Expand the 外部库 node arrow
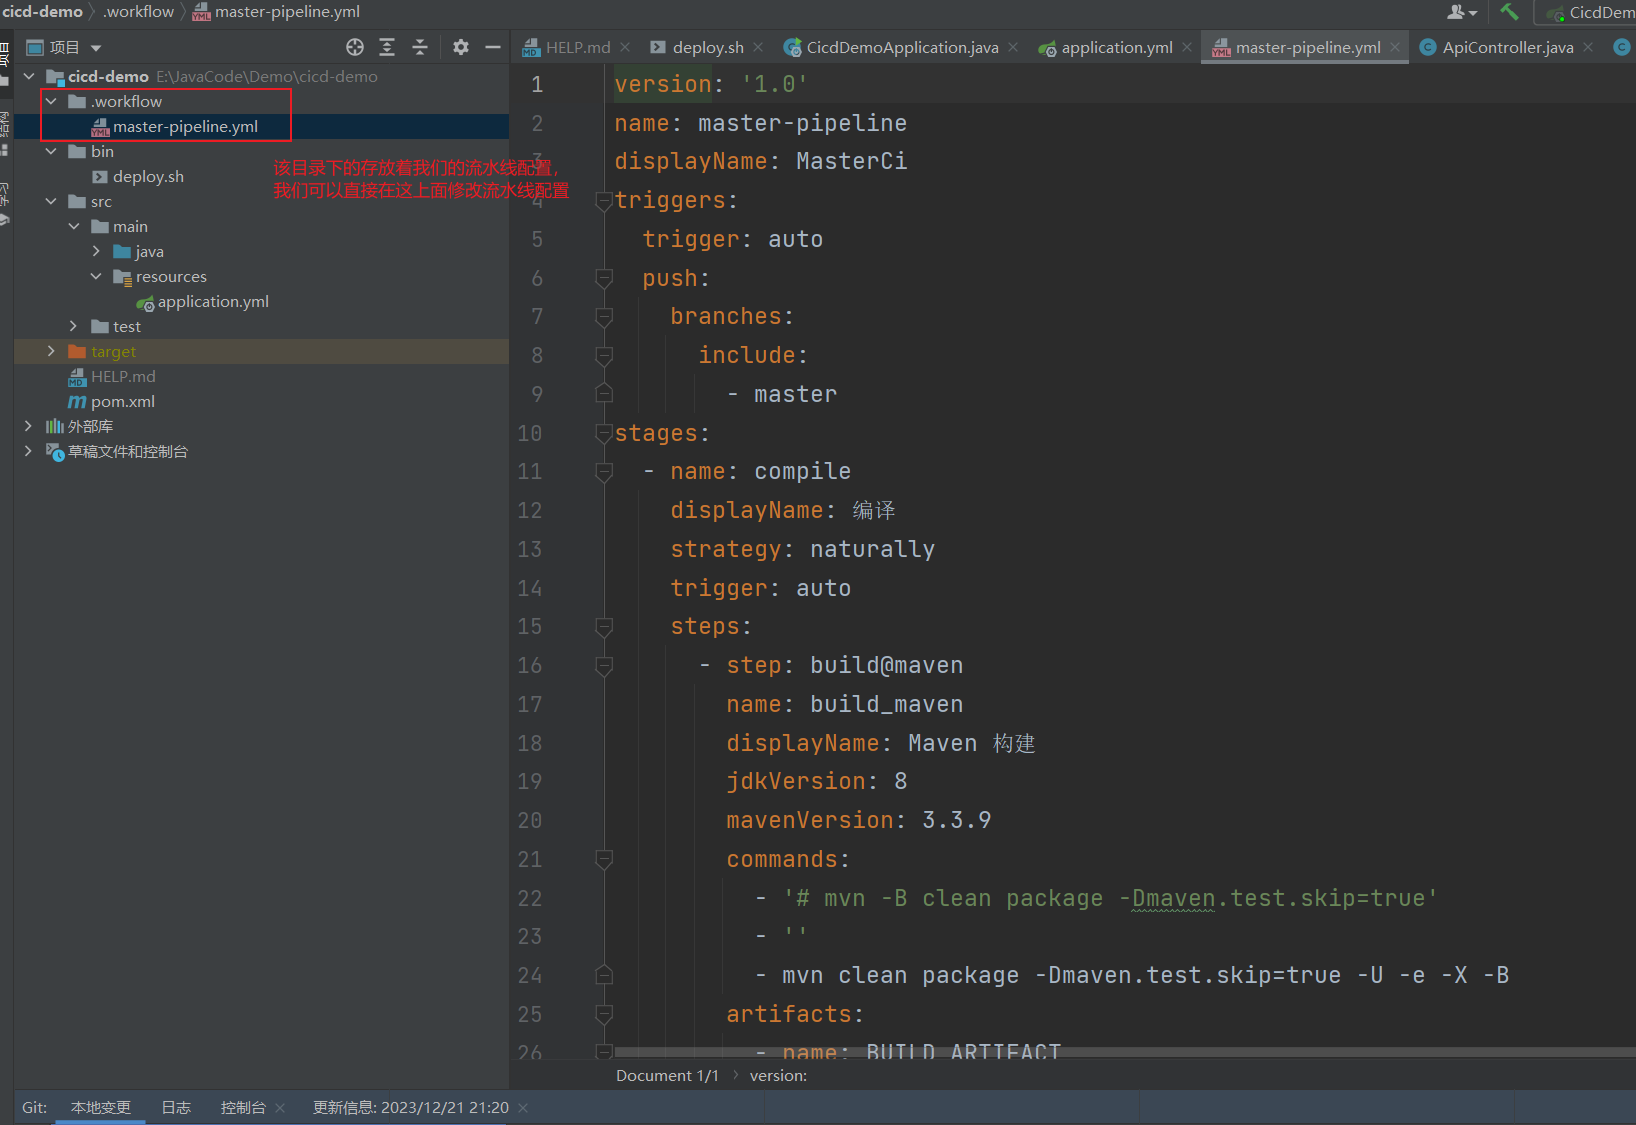The image size is (1636, 1125). click(x=29, y=426)
